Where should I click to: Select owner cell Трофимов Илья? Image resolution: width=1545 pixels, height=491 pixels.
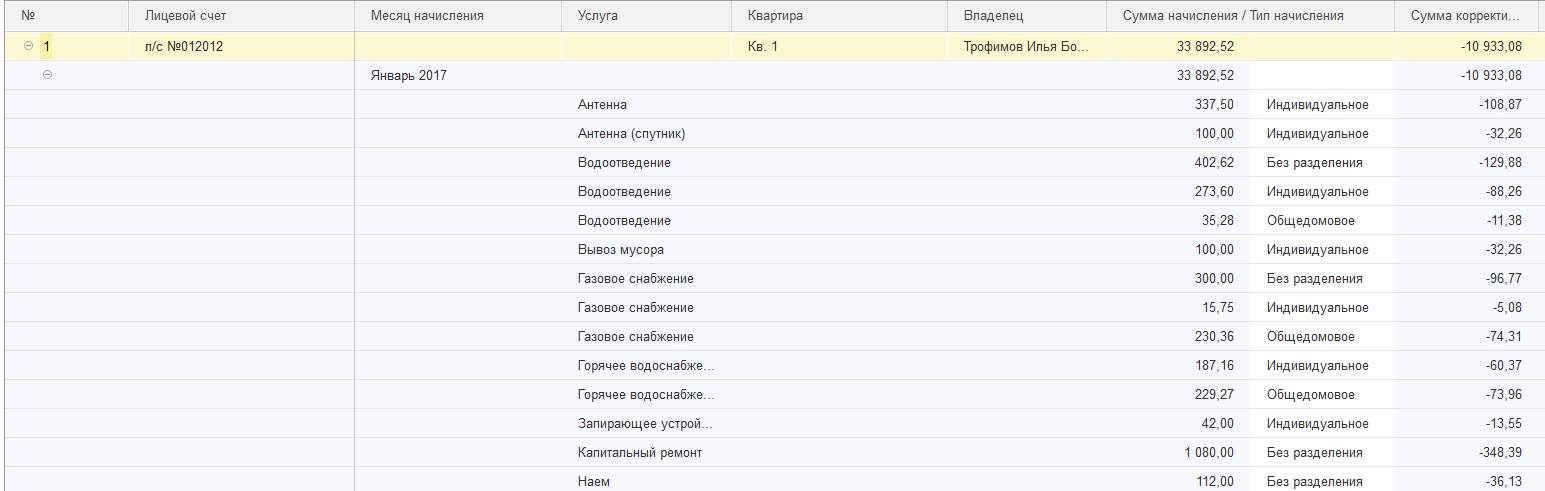click(x=1027, y=46)
